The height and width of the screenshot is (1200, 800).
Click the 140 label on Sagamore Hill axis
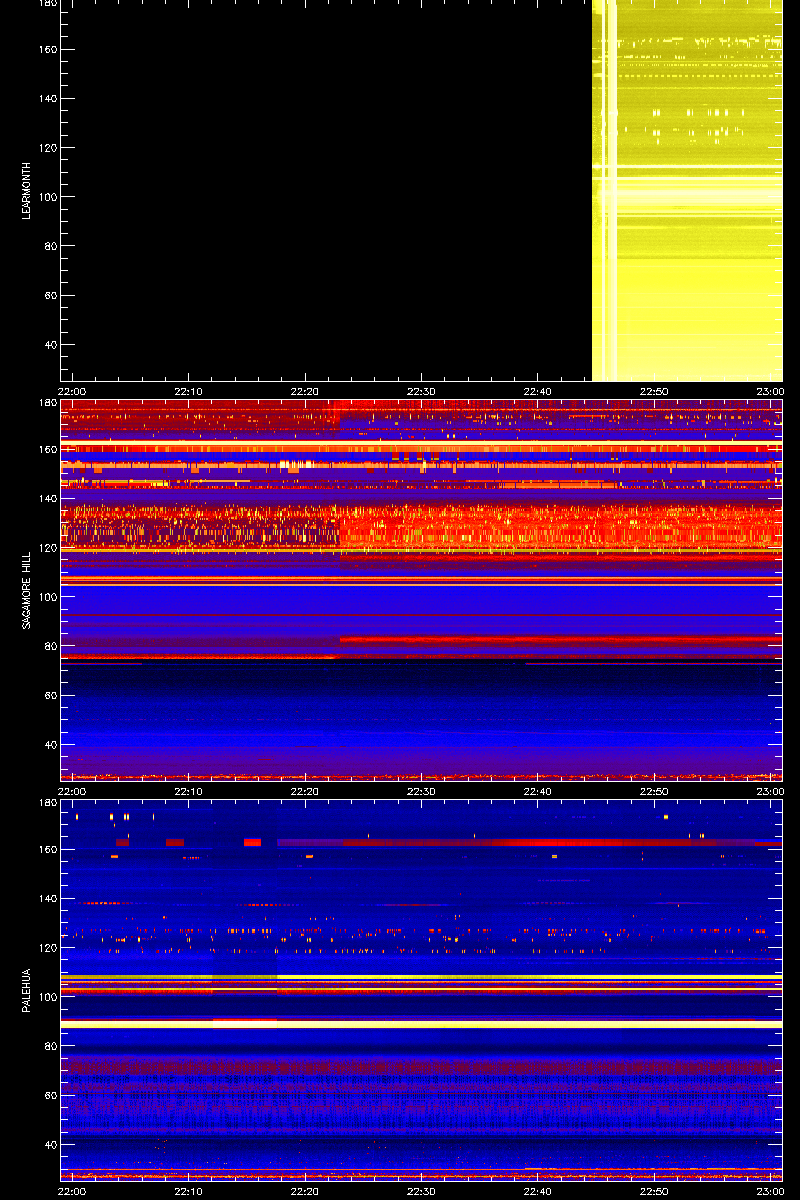(x=47, y=499)
